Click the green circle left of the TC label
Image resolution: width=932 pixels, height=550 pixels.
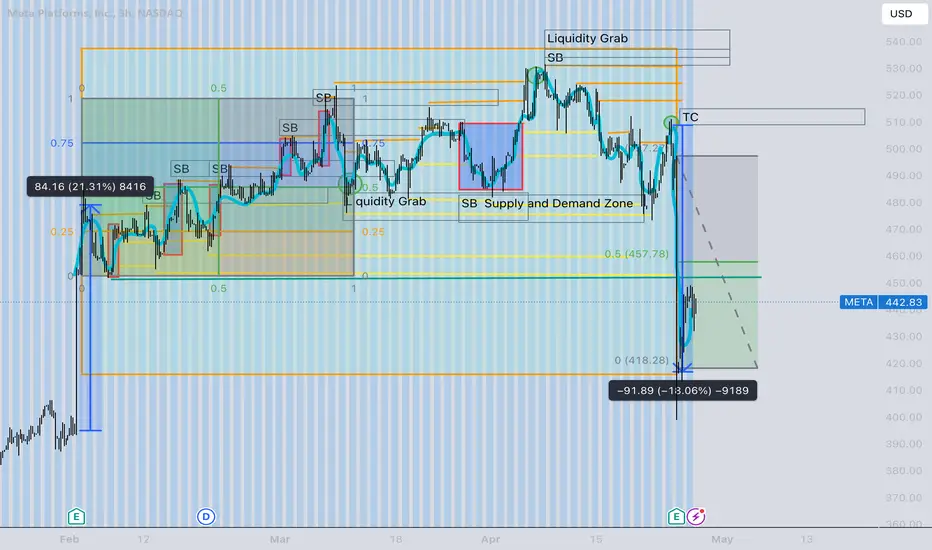click(671, 123)
